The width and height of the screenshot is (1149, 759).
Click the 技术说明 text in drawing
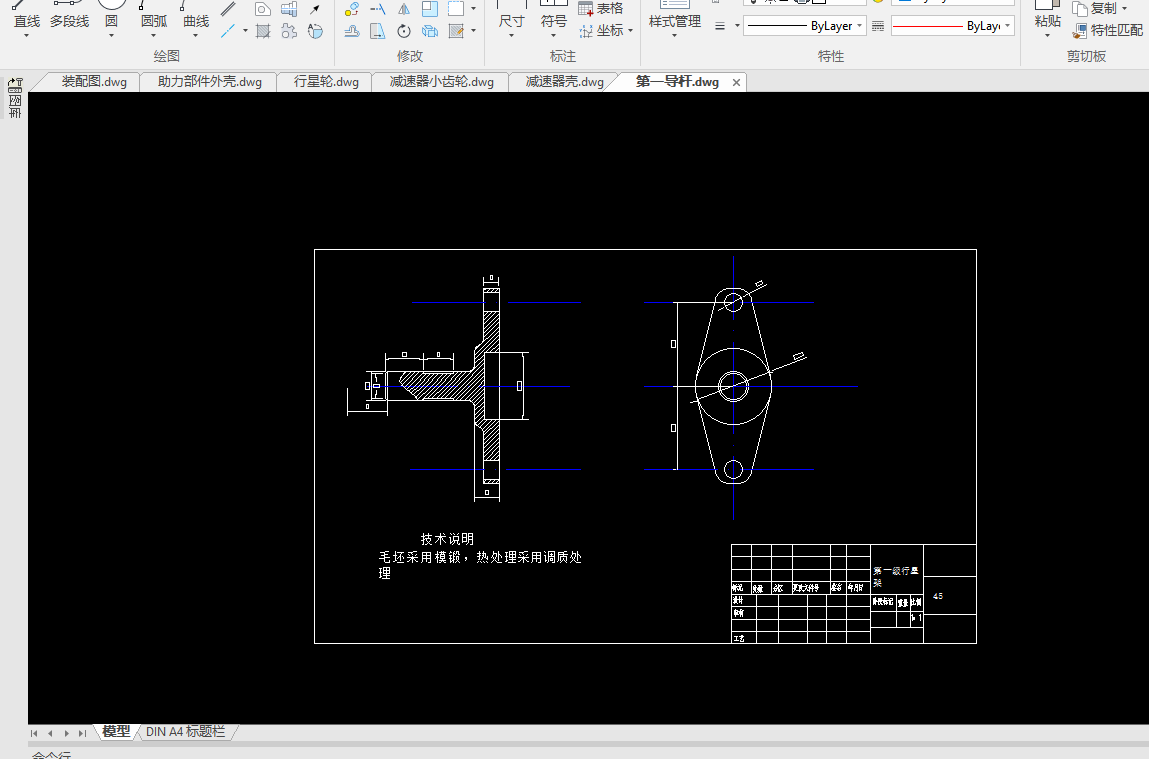(x=447, y=539)
